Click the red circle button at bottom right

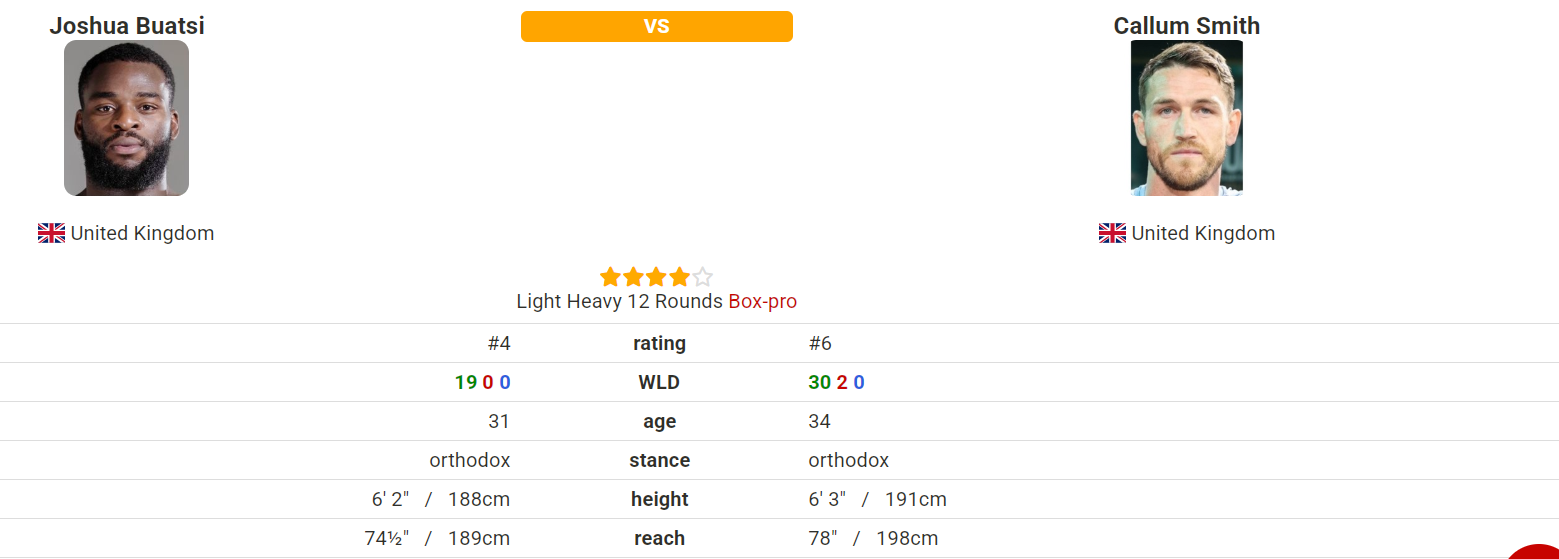[1535, 552]
